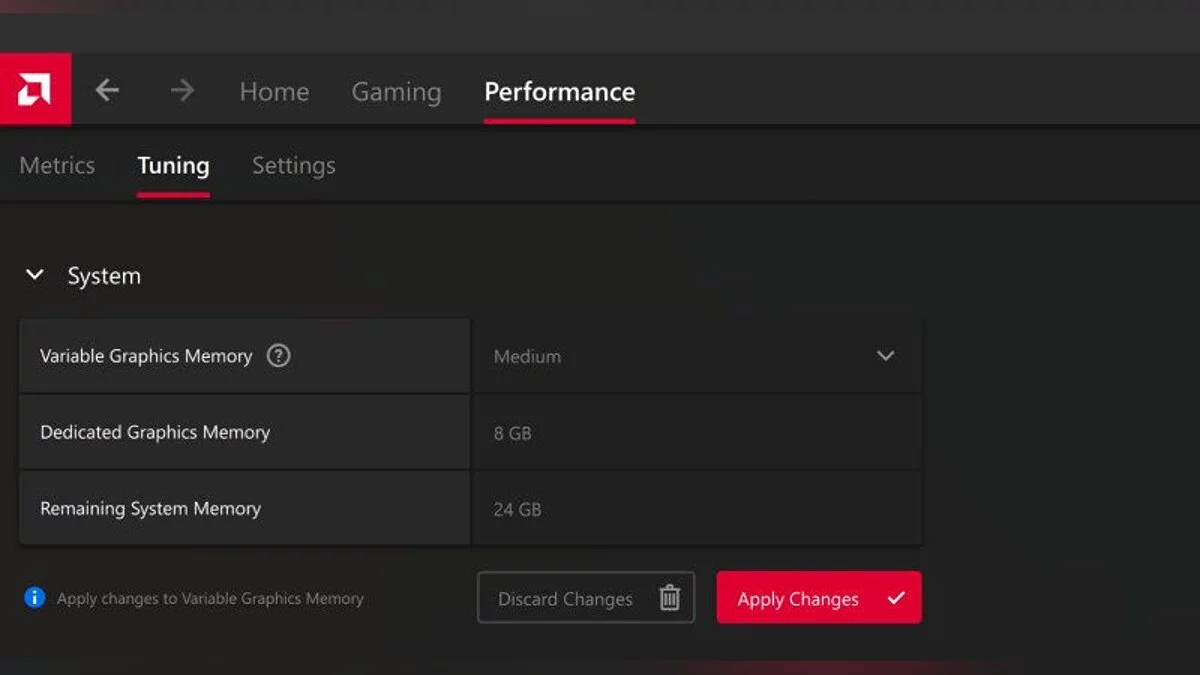Click the blue info icon
Viewport: 1200px width, 675px height.
[x=35, y=598]
